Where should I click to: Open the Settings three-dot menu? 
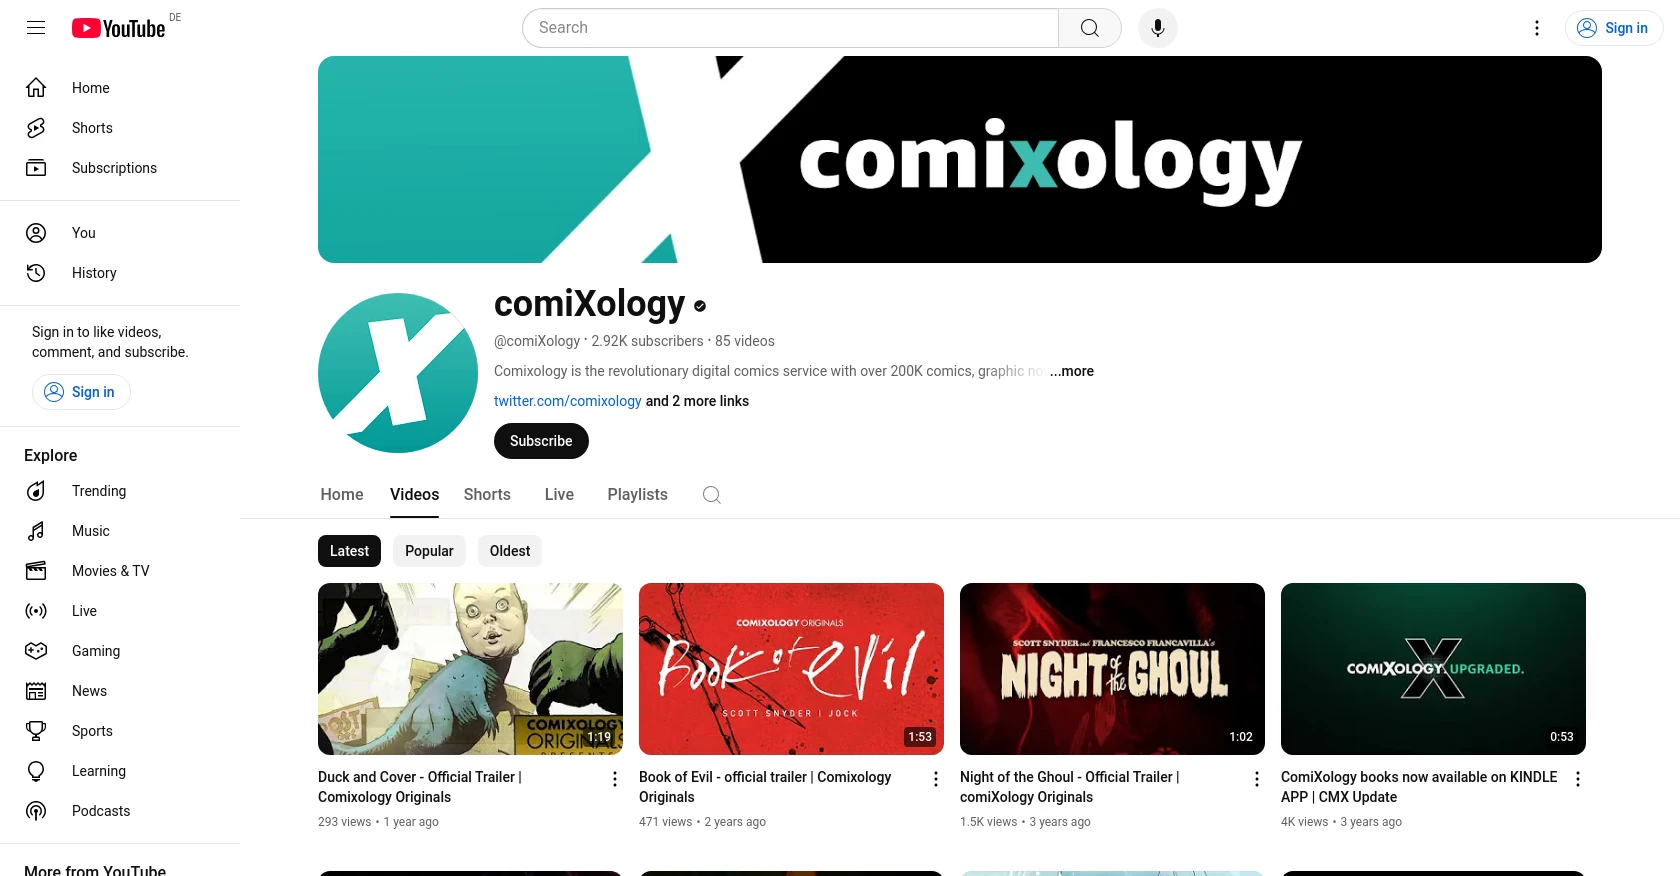click(1537, 28)
